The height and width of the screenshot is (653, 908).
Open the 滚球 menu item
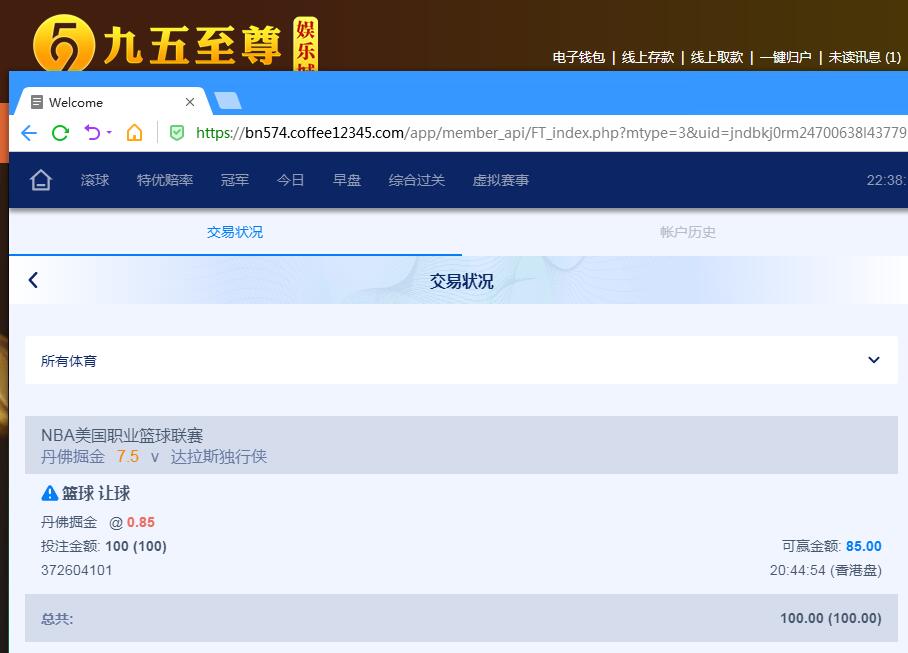click(x=95, y=180)
